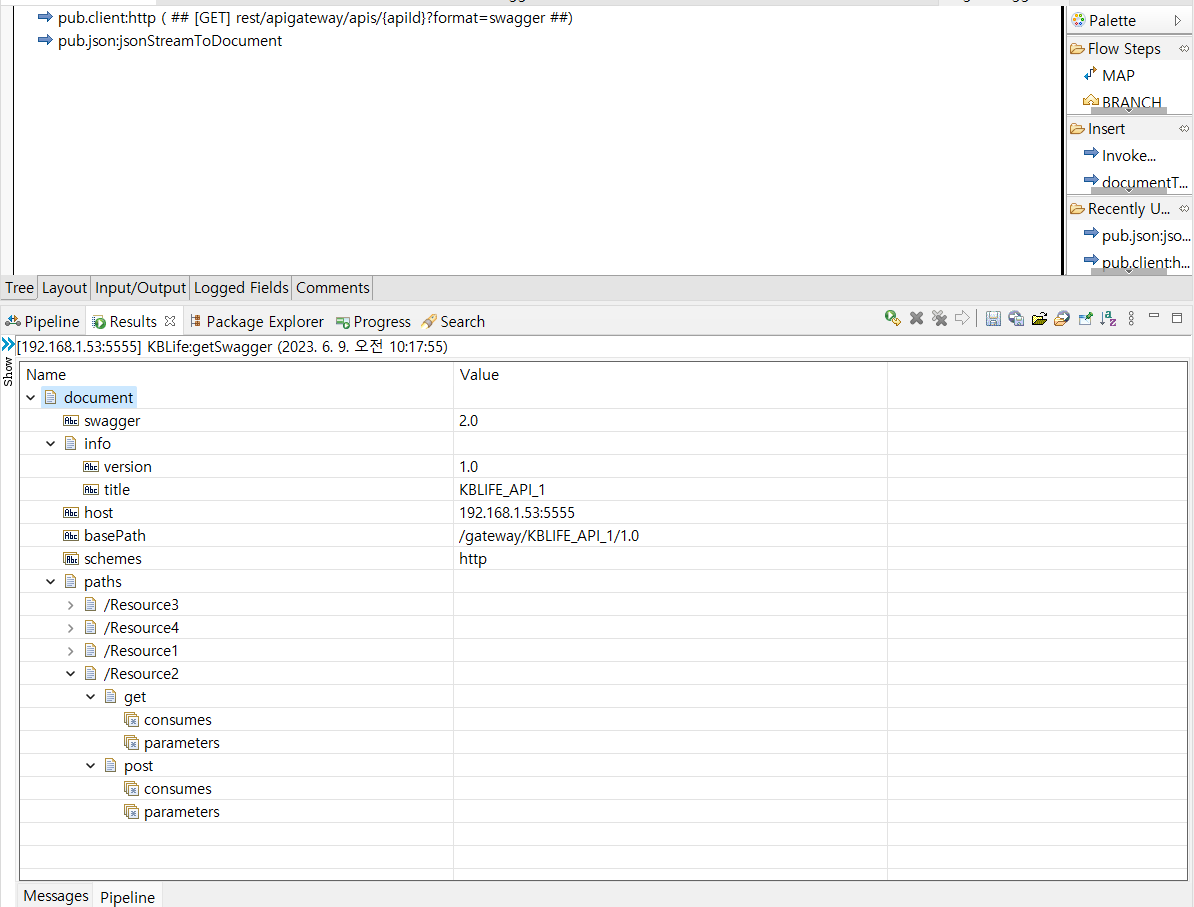Screen dimensions: 1194x907
Task: Click the double-arrow Show icon at left edge
Action: pos(8,345)
